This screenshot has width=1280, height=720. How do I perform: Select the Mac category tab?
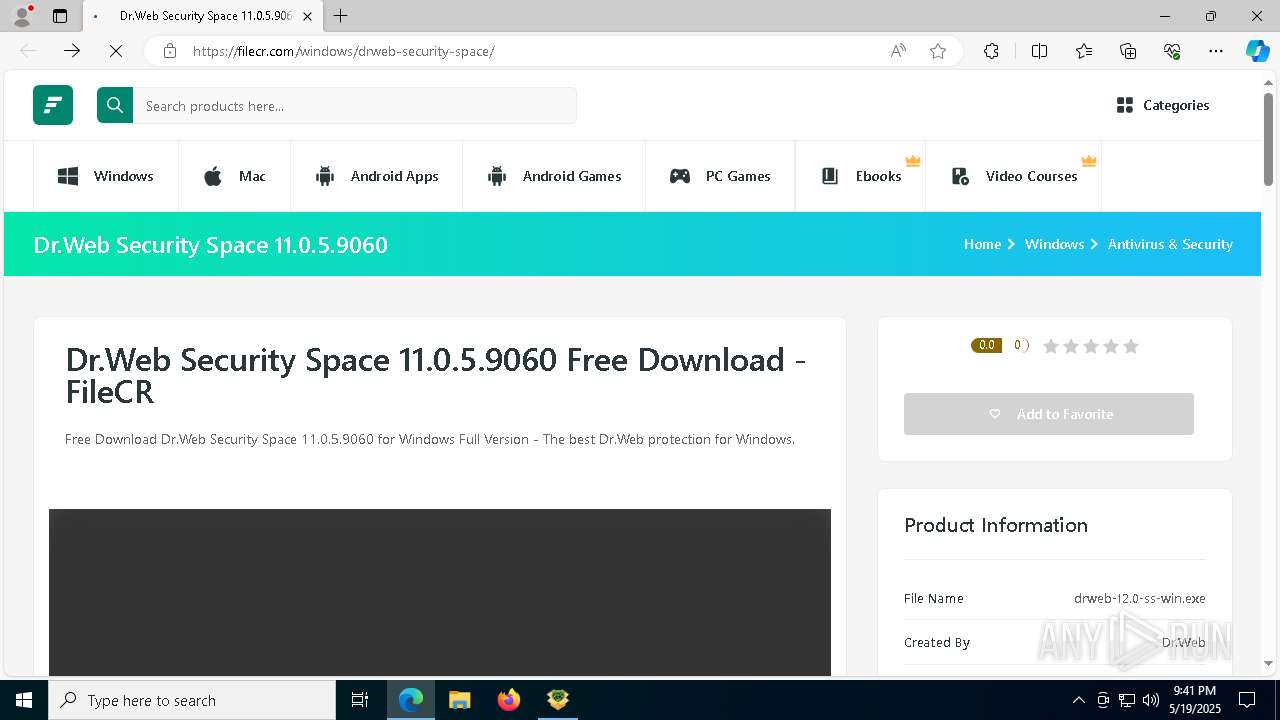(235, 176)
